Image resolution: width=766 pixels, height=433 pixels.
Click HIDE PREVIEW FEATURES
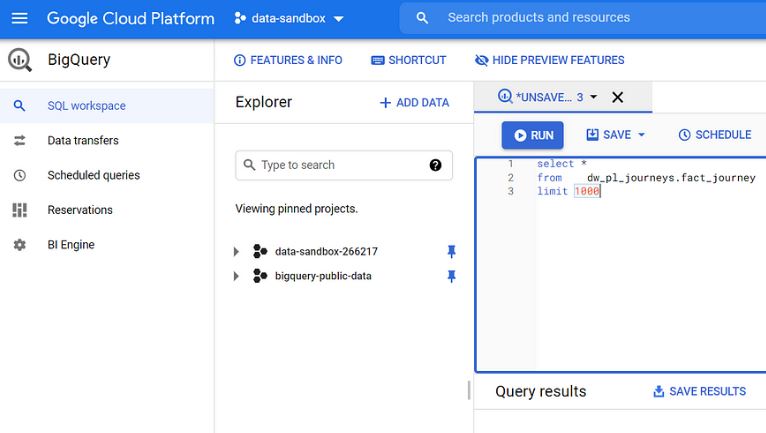click(550, 60)
